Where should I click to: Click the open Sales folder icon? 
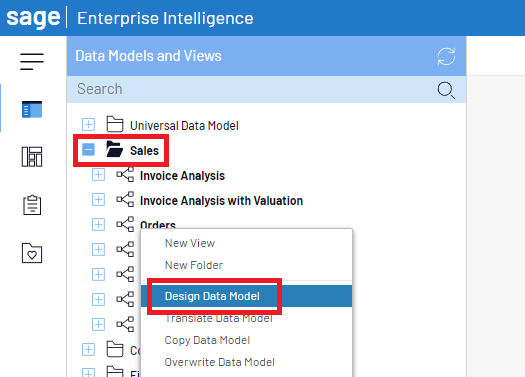[115, 149]
